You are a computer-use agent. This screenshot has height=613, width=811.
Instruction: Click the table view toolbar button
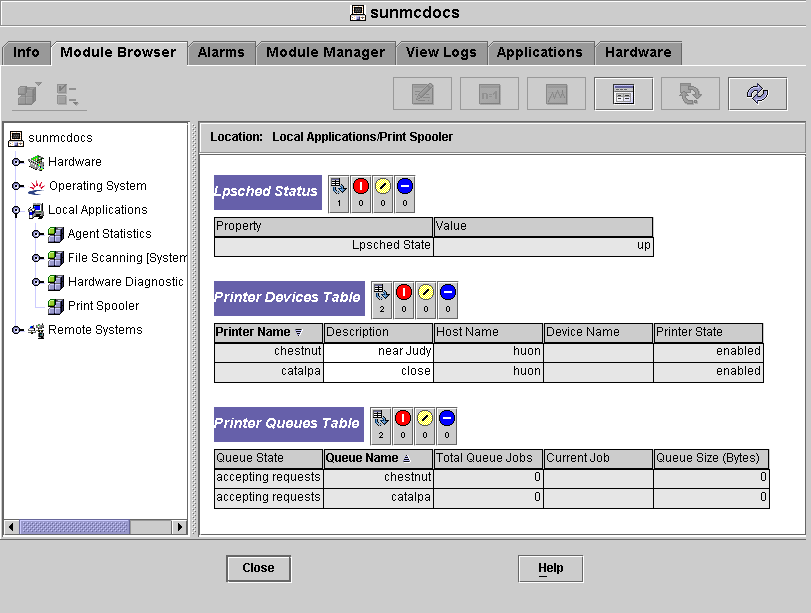pos(624,94)
